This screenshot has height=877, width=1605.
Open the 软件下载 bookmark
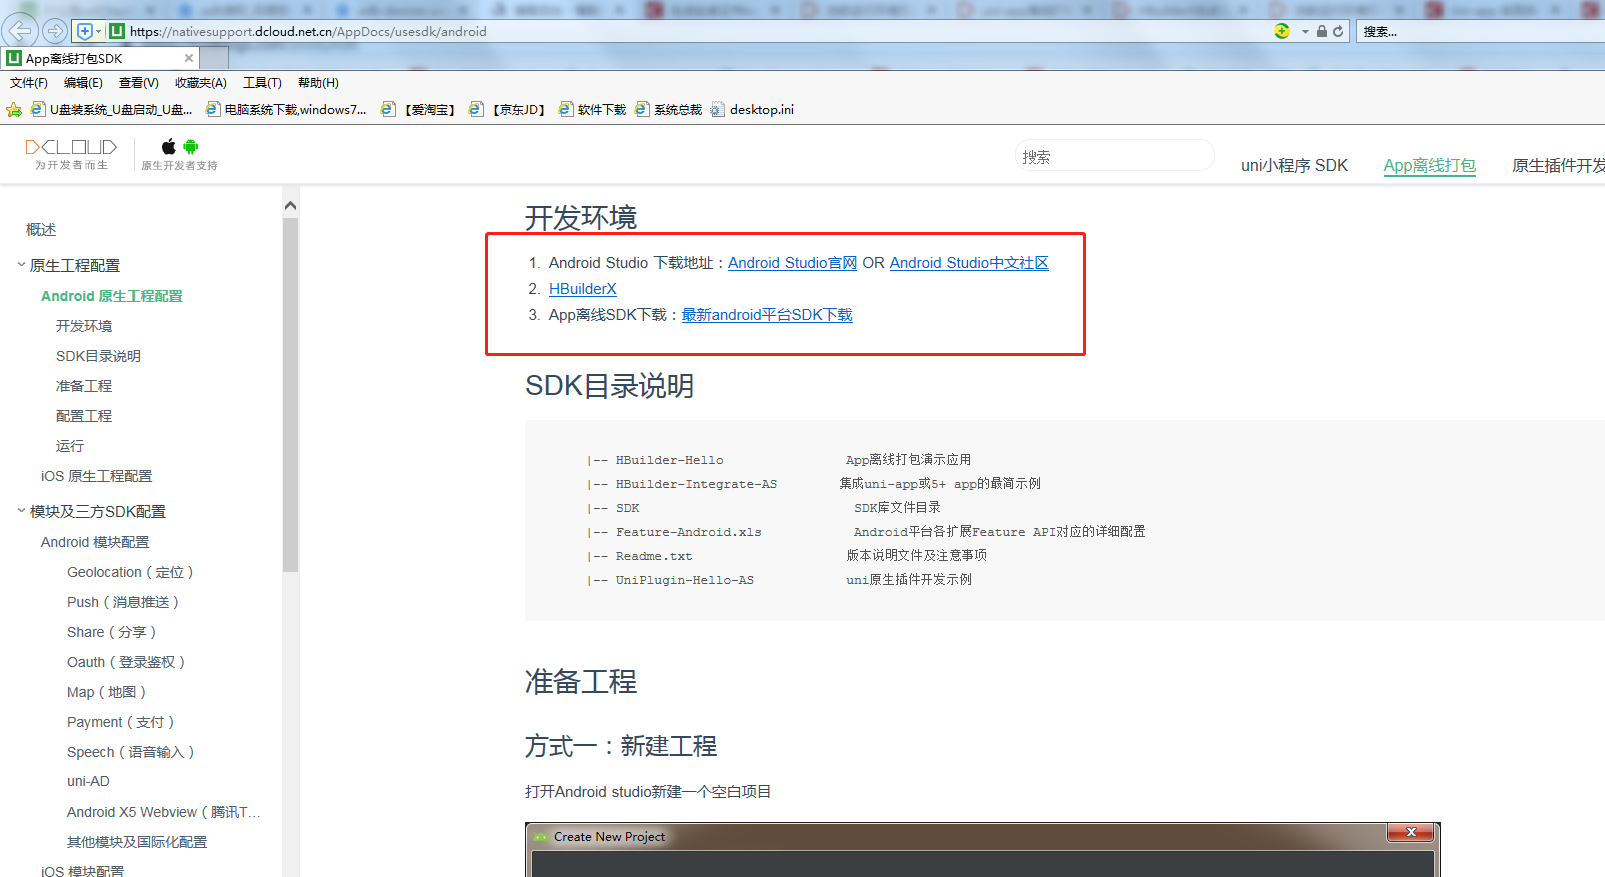(x=592, y=110)
